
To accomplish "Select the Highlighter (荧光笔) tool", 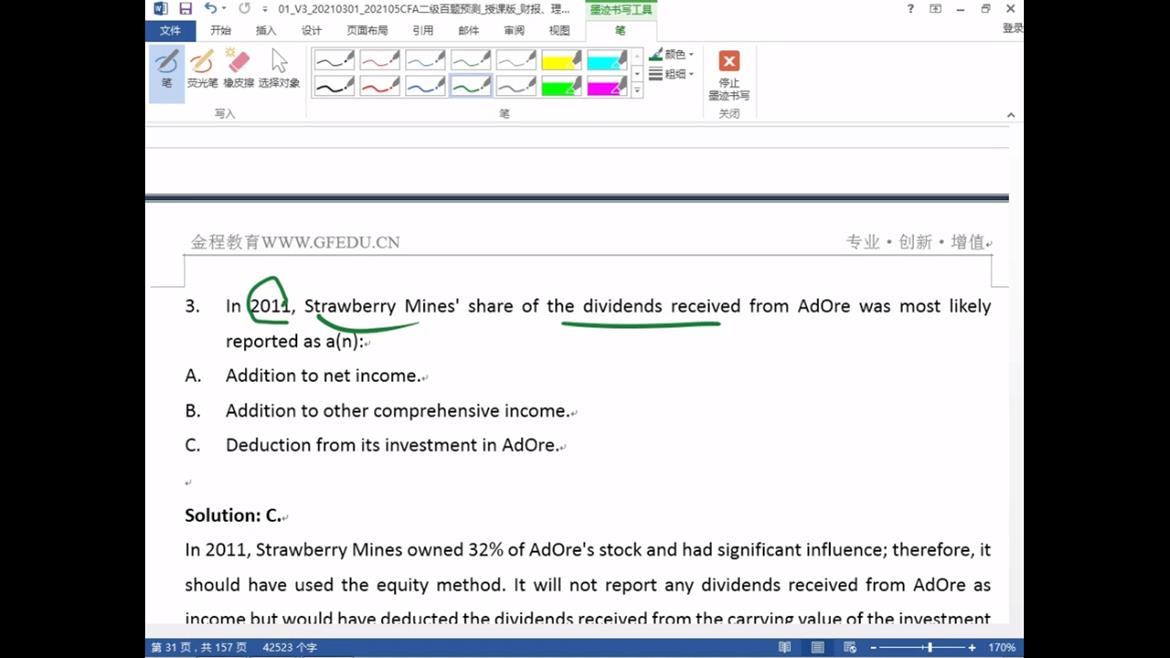I will coord(202,70).
